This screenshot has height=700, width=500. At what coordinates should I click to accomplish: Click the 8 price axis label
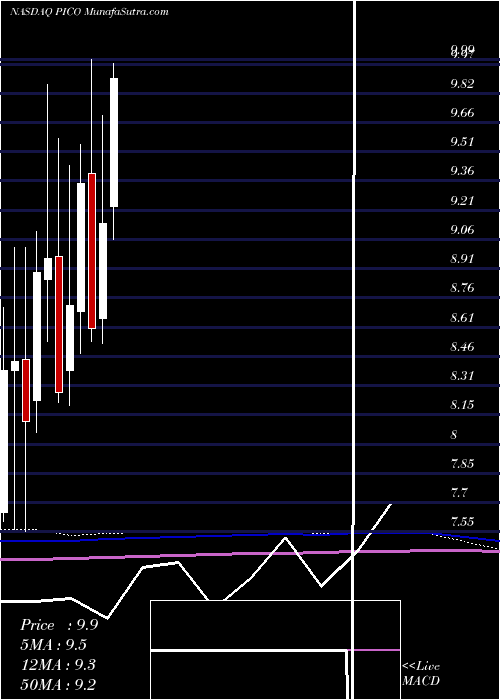pyautogui.click(x=454, y=434)
